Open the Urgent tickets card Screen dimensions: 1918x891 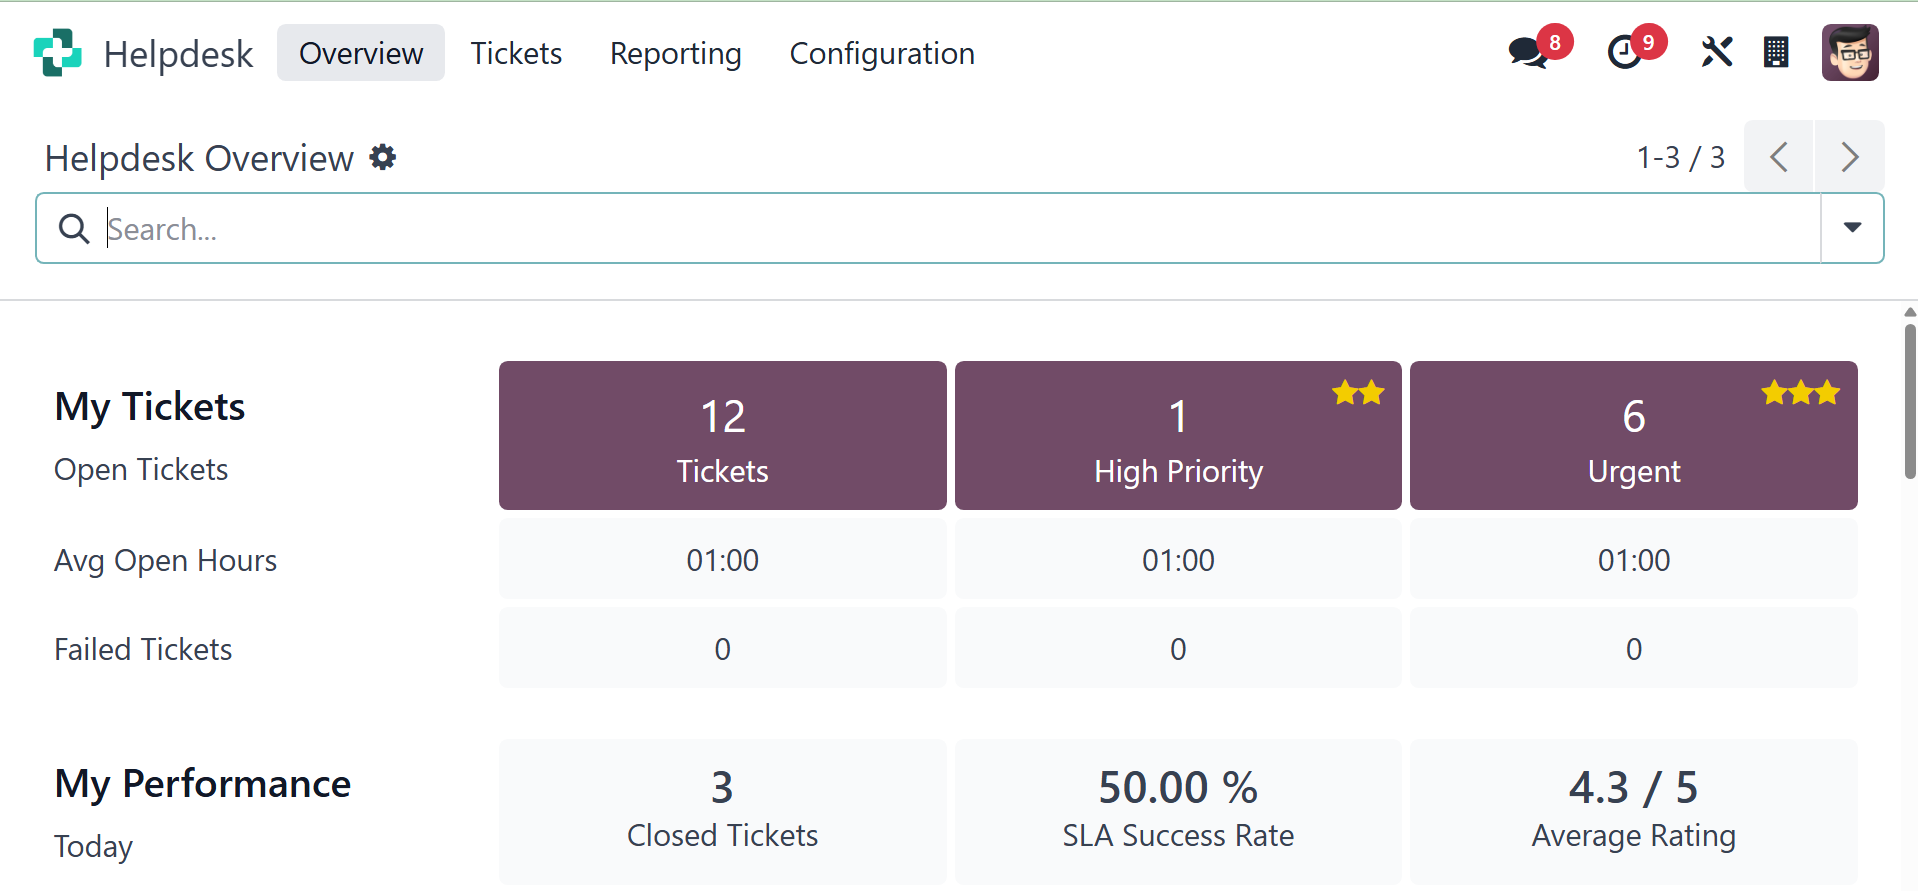coord(1633,436)
